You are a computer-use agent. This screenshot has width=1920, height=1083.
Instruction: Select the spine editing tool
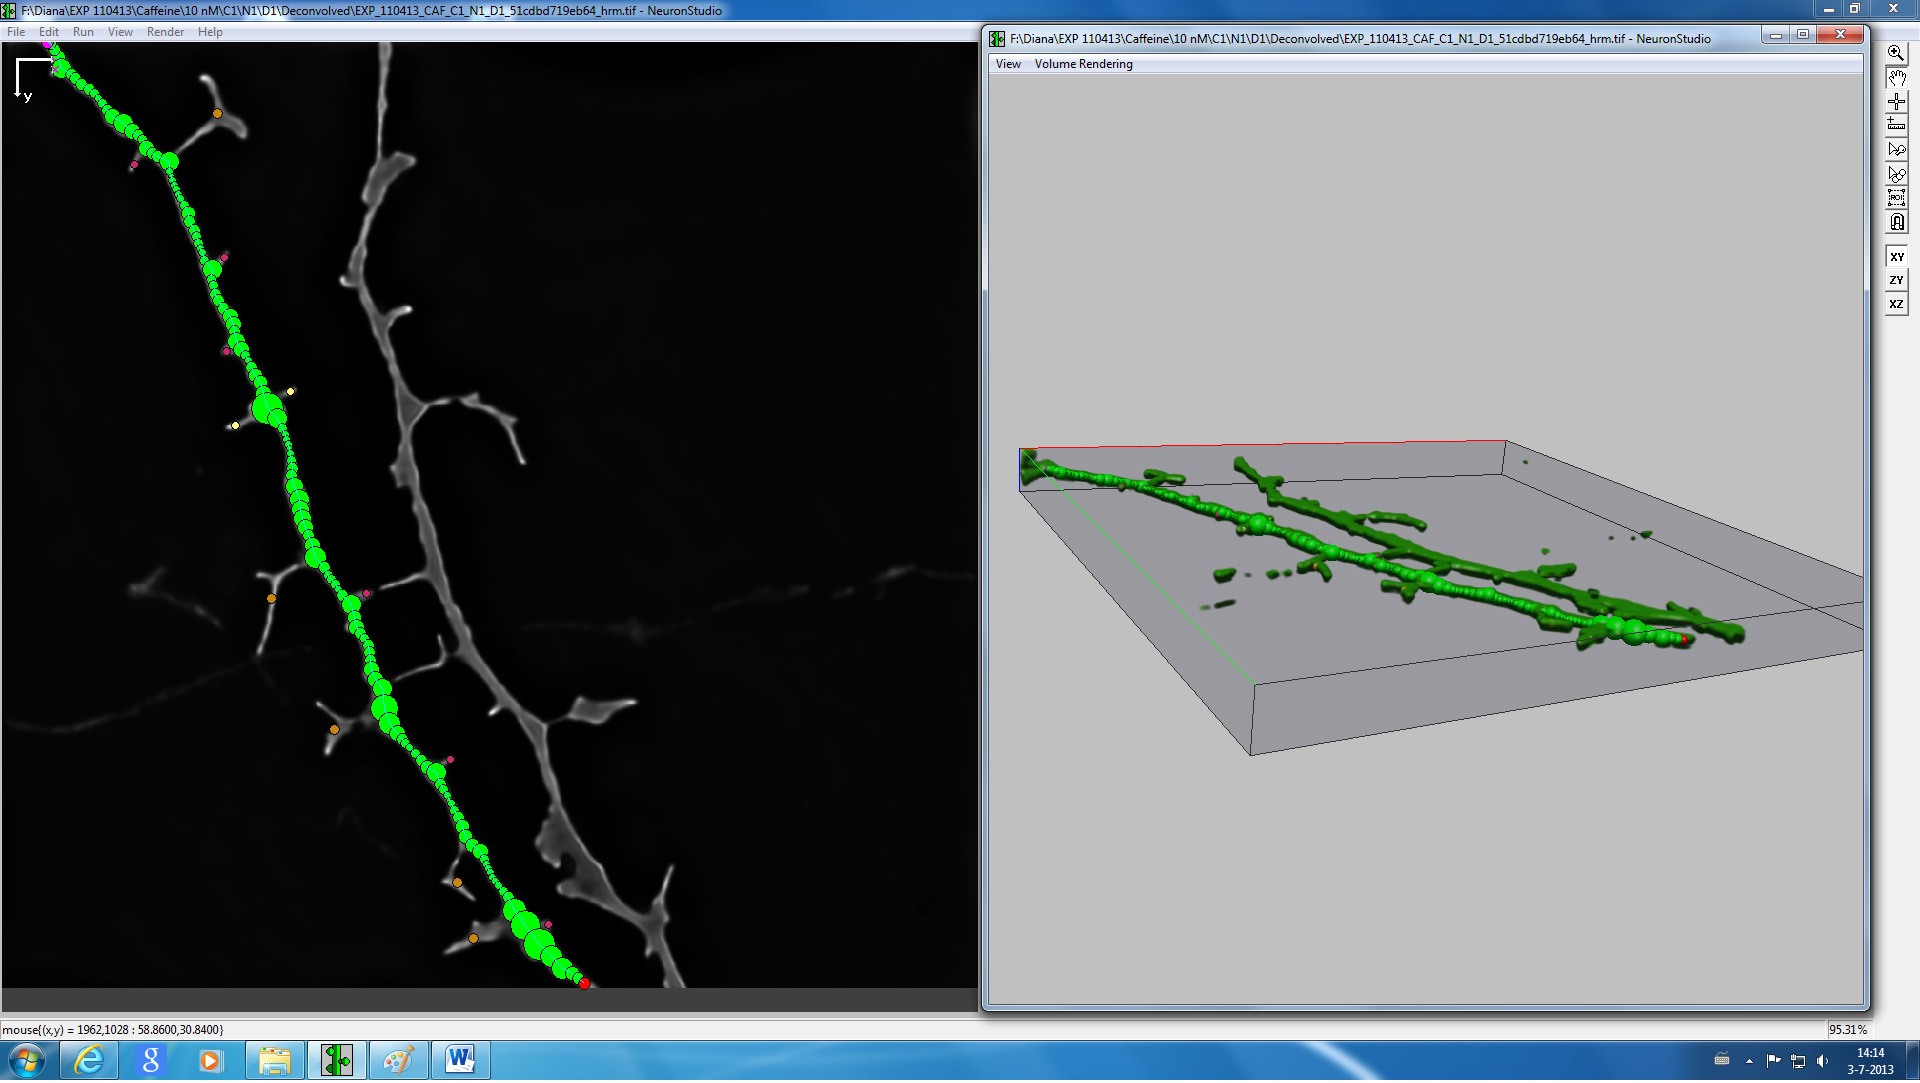tap(1896, 149)
